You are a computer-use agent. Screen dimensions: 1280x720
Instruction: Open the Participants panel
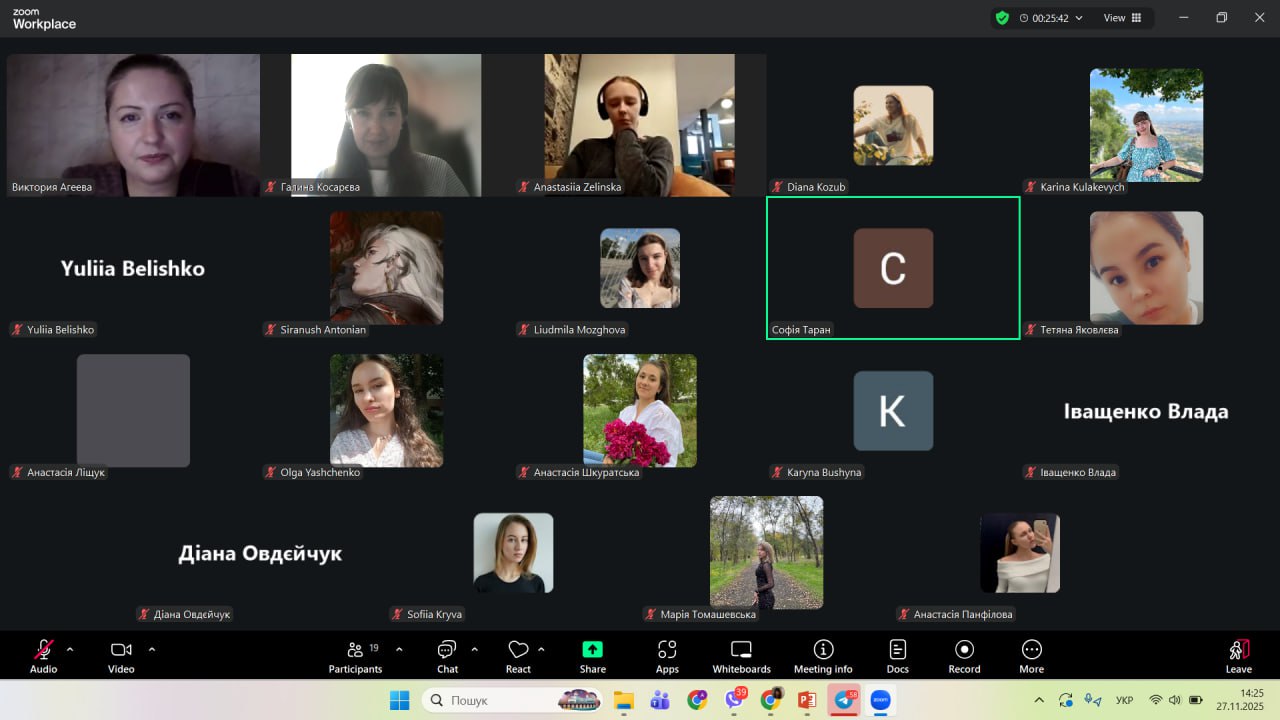click(355, 656)
